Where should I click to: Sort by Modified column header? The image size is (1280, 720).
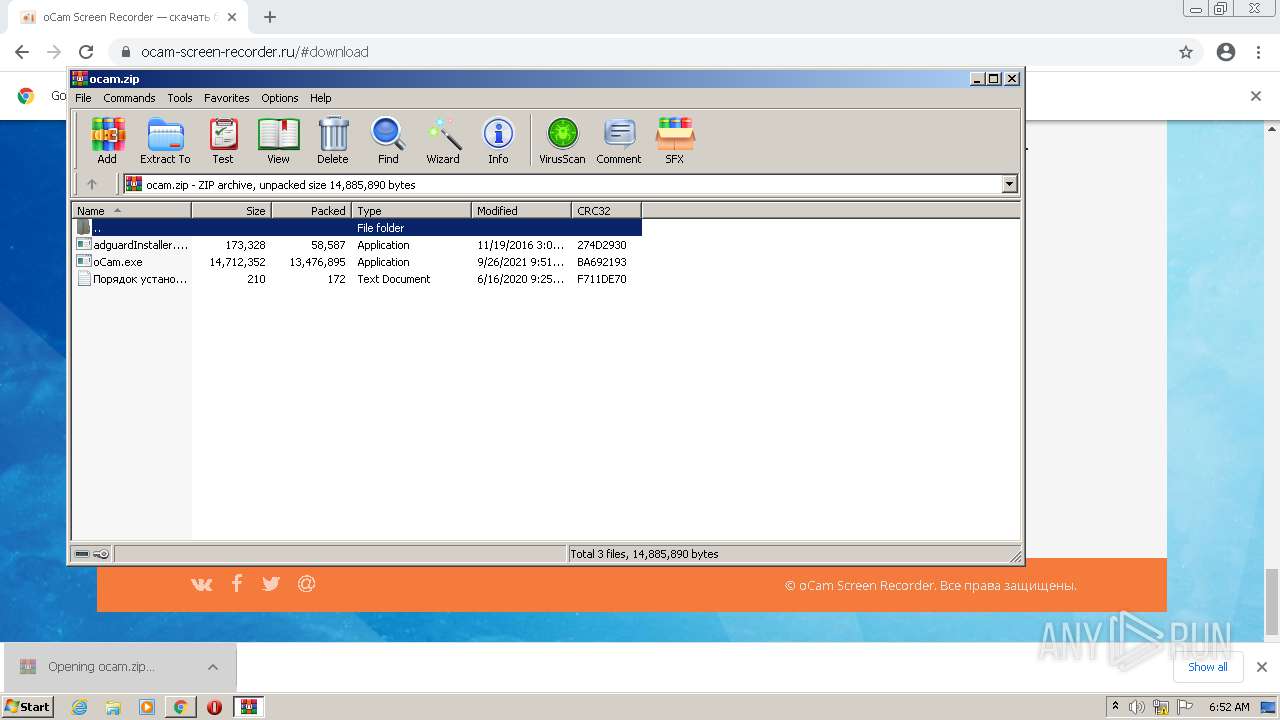522,211
